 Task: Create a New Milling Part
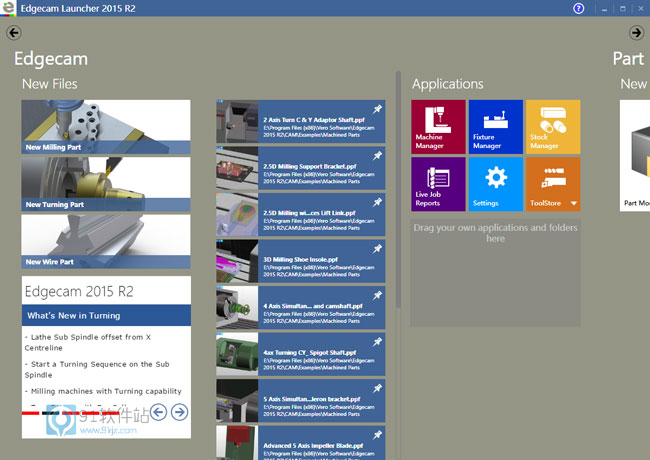tap(106, 127)
